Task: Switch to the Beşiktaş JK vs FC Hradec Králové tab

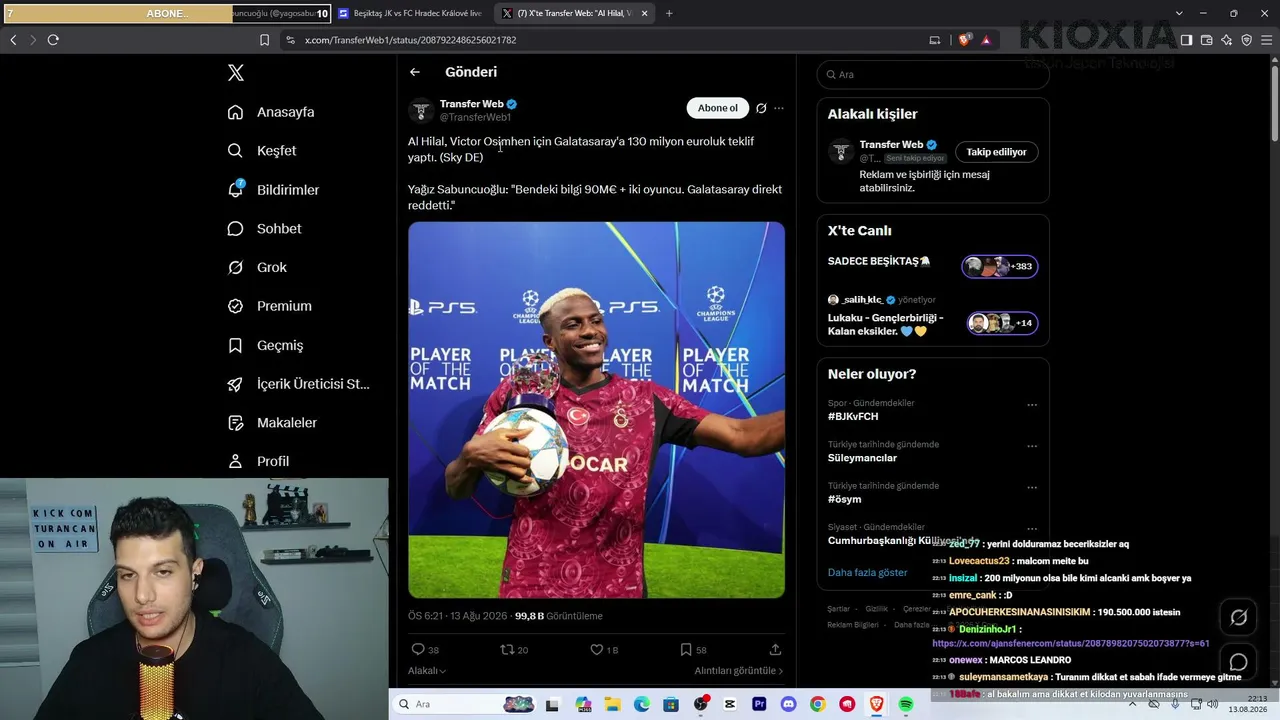Action: pyautogui.click(x=410, y=13)
